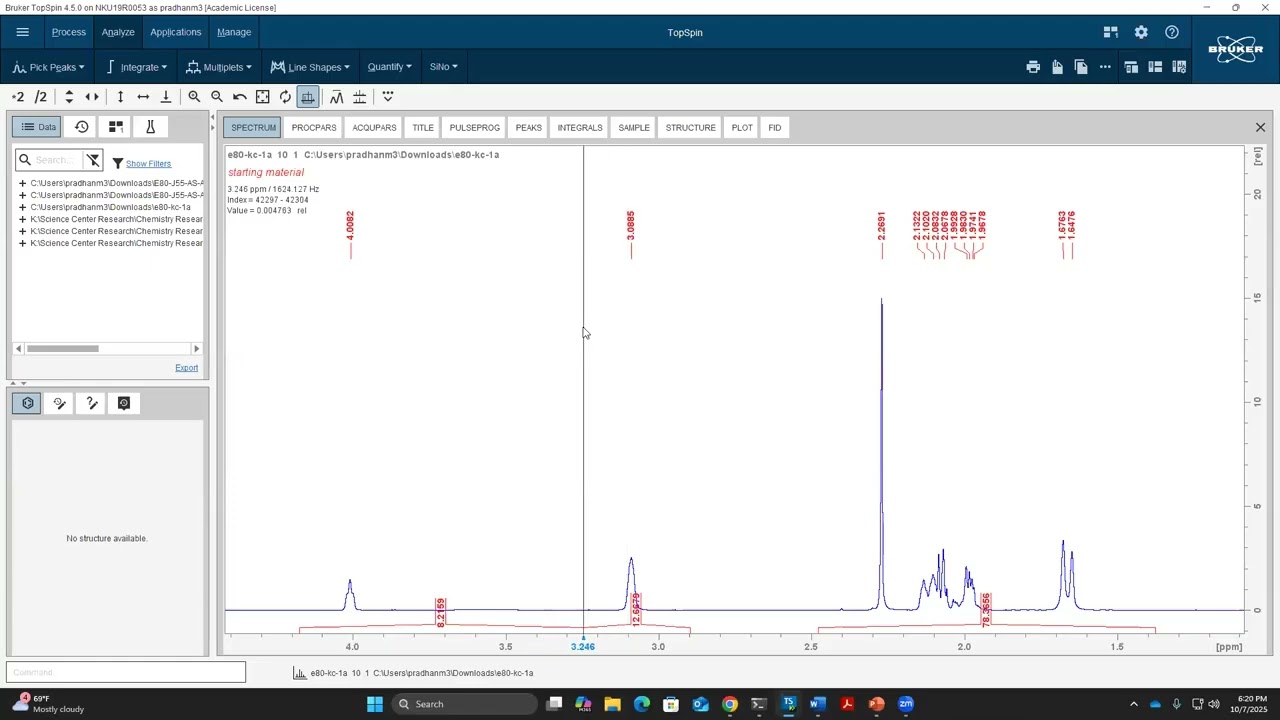Screen dimensions: 1280x720
Task: Click the data tree horizontal scrollbar
Action: click(107, 348)
